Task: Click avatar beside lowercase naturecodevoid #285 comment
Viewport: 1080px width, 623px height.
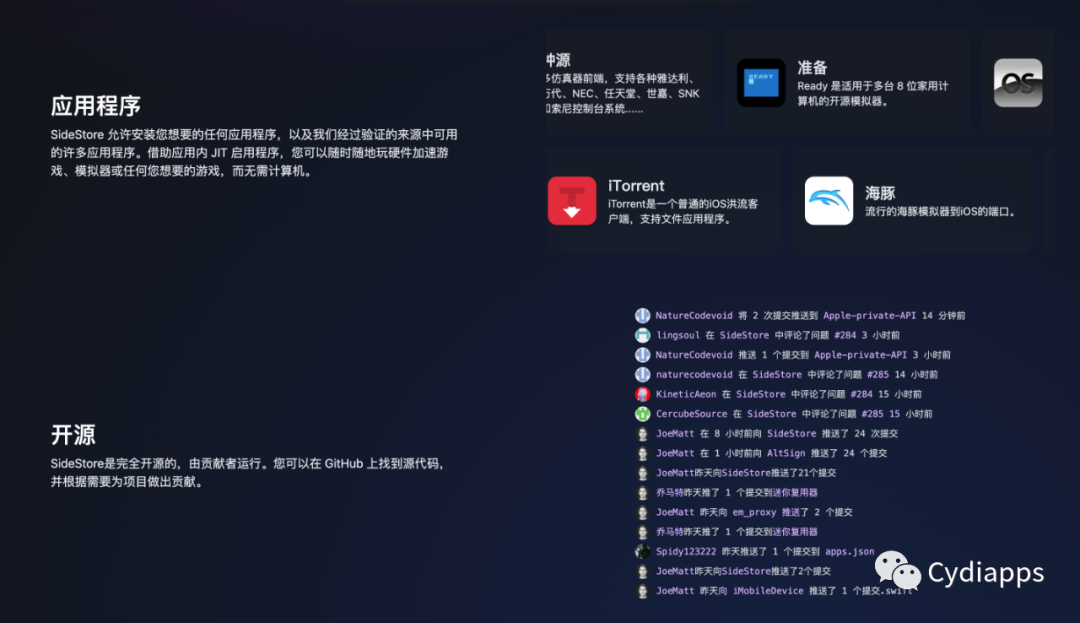Action: click(x=643, y=374)
